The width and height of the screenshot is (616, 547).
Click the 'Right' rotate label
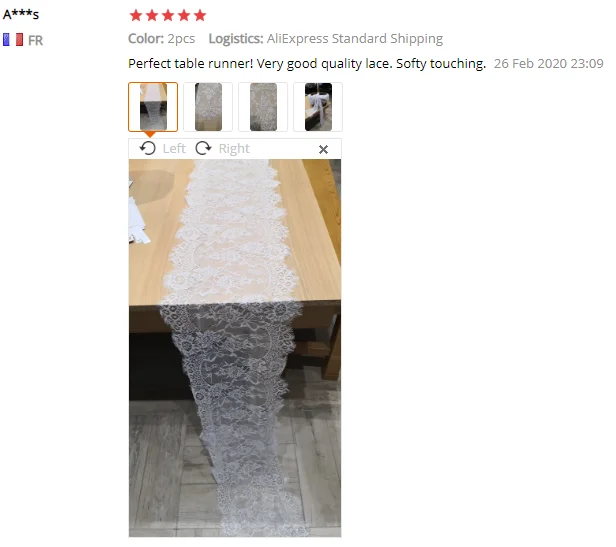(x=234, y=149)
